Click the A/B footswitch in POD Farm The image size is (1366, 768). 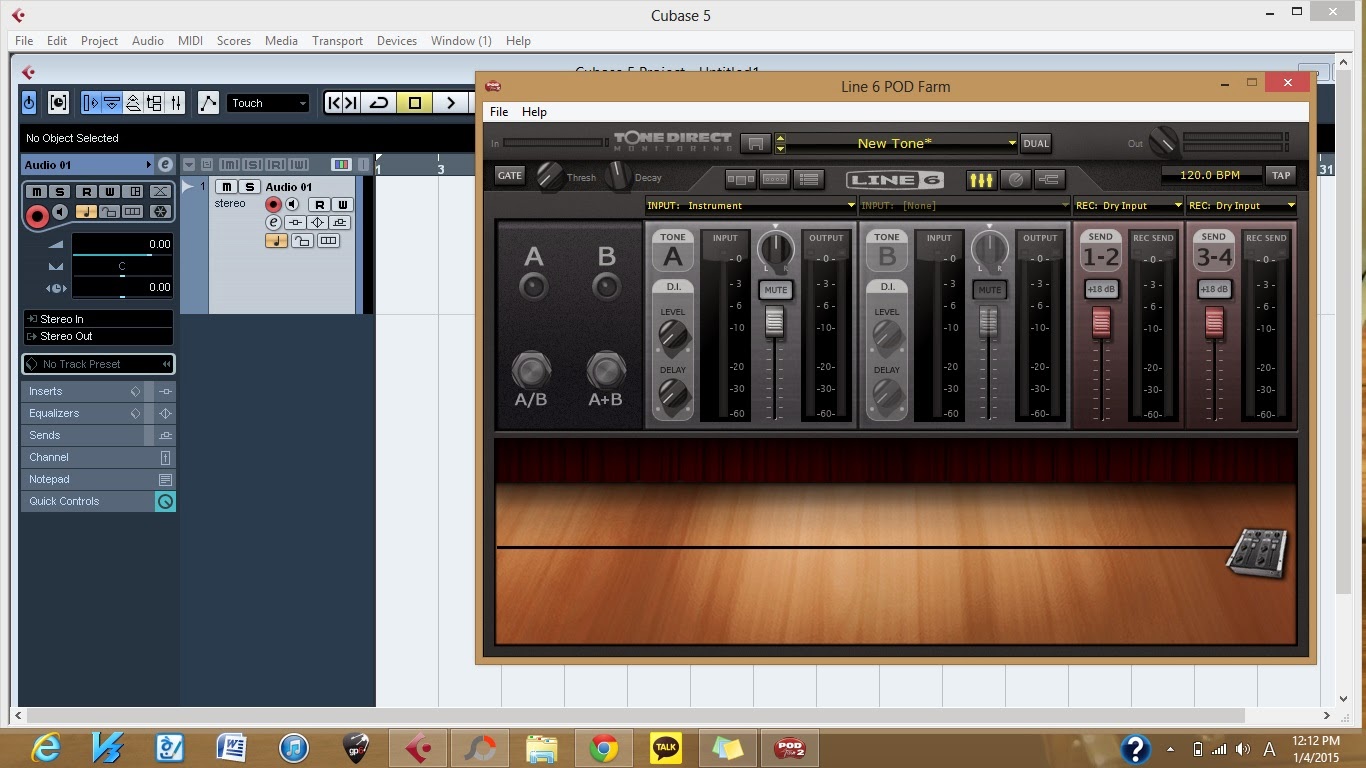coord(531,372)
